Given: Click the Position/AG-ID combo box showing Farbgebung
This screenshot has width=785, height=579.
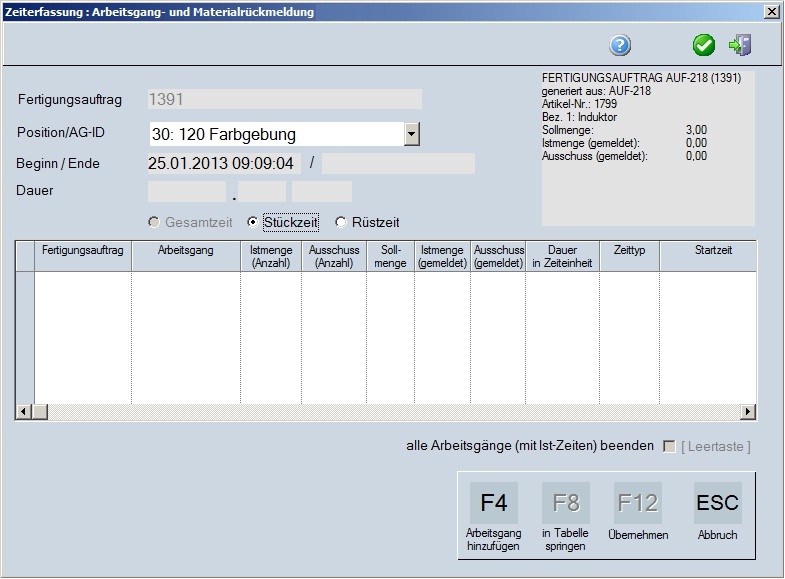Looking at the screenshot, I should [275, 134].
